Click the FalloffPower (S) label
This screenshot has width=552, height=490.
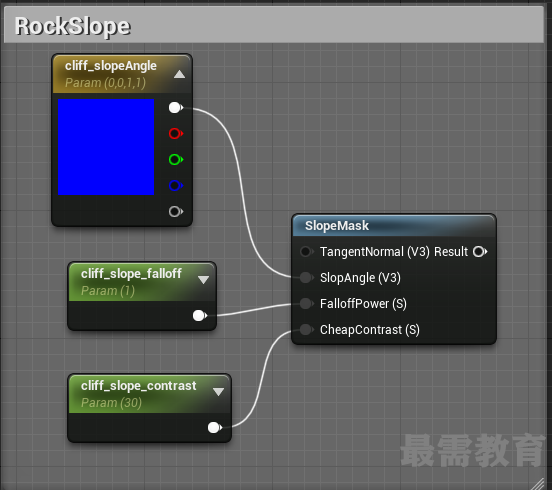coord(363,304)
